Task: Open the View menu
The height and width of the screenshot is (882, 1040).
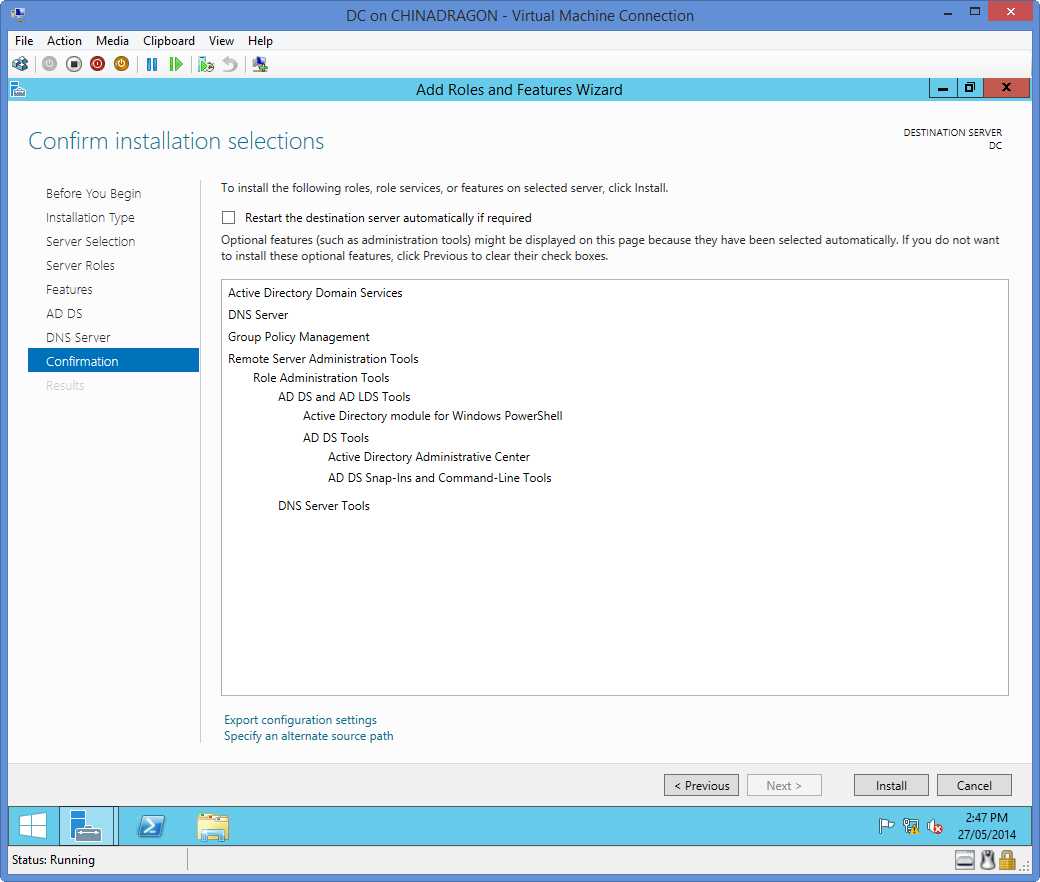Action: click(222, 40)
